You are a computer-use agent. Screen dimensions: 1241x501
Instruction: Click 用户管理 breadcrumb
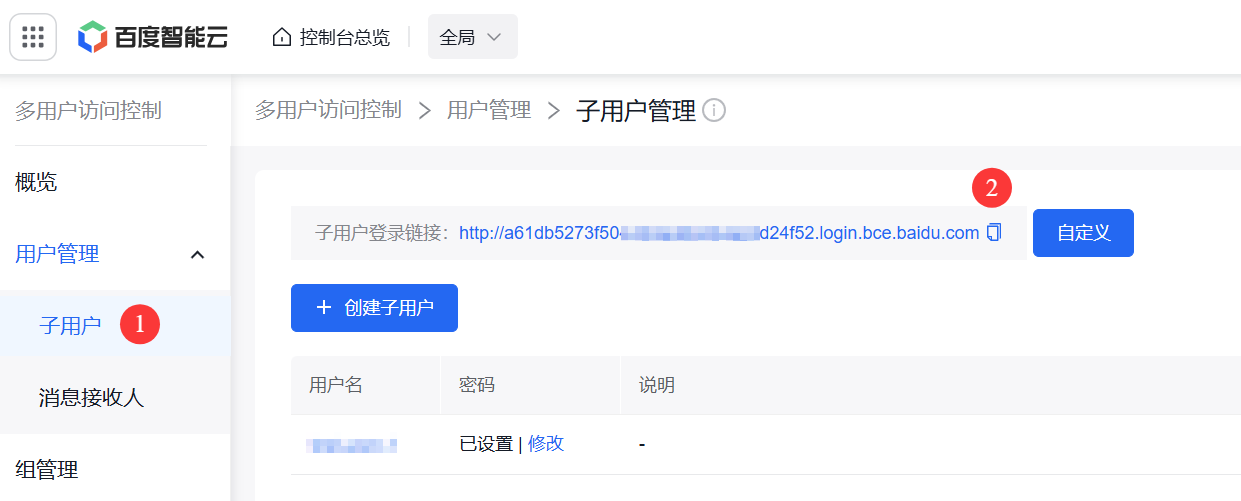[x=489, y=110]
